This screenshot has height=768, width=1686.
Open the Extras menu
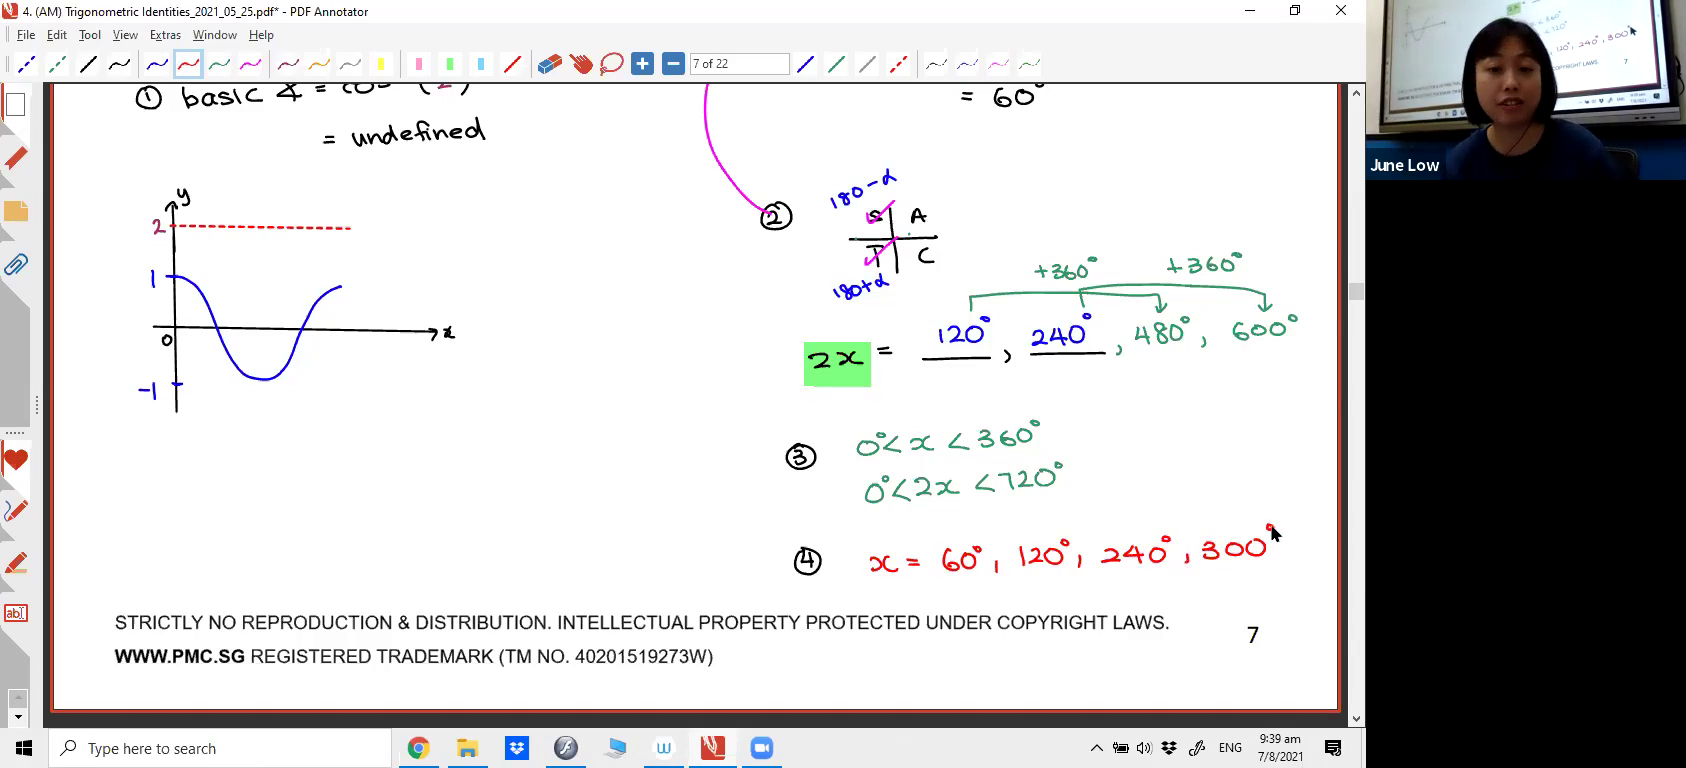coord(165,35)
